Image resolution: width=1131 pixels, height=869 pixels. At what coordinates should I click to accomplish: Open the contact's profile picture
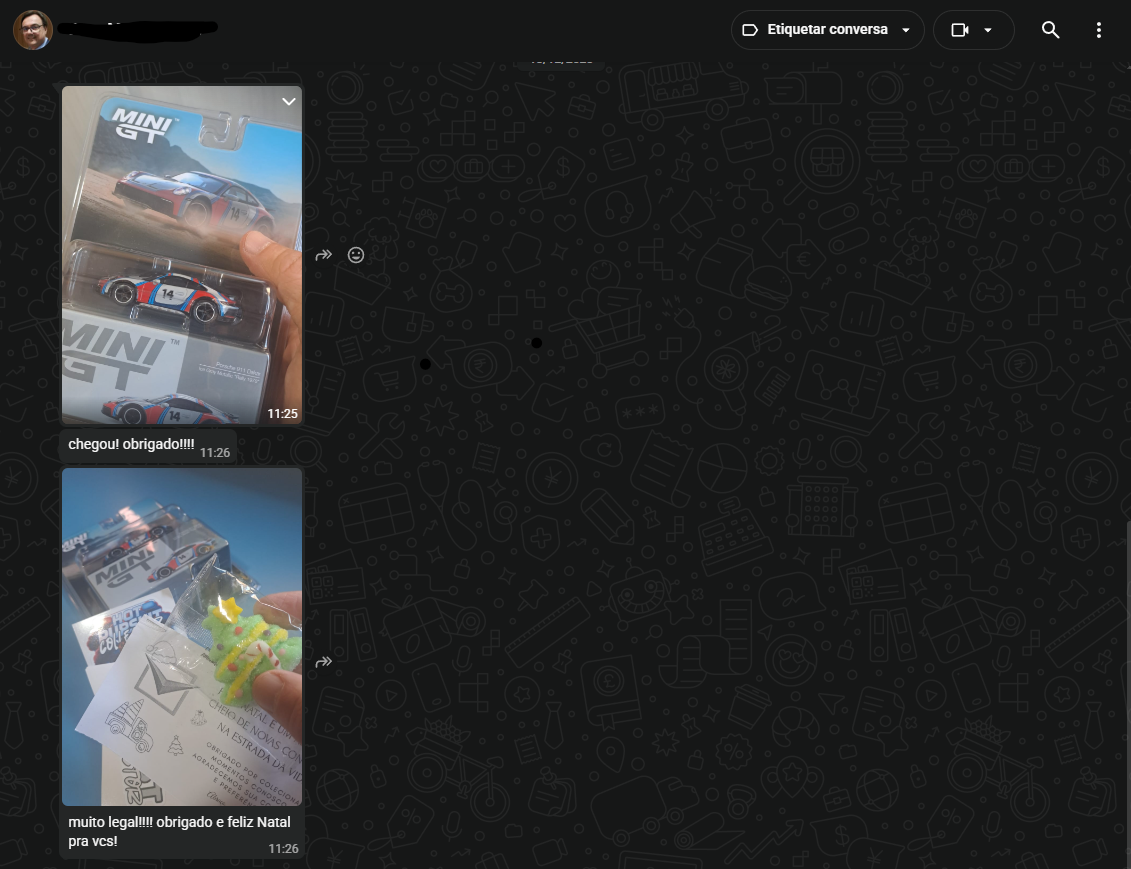coord(32,30)
